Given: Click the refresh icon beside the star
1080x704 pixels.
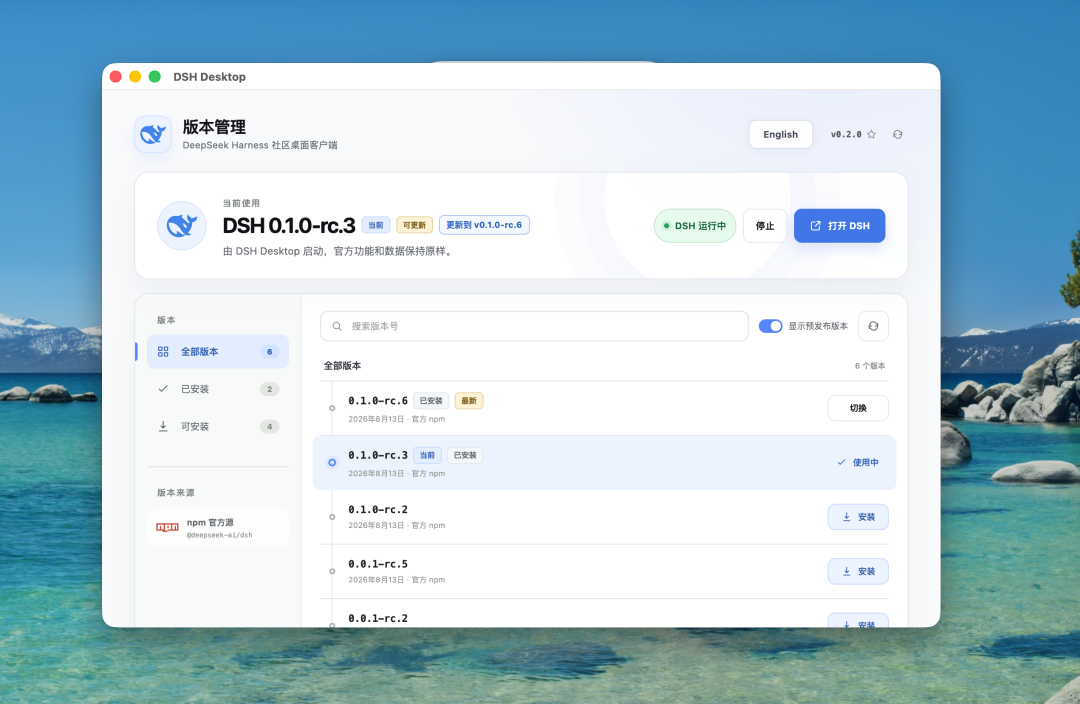Looking at the screenshot, I should 897,134.
